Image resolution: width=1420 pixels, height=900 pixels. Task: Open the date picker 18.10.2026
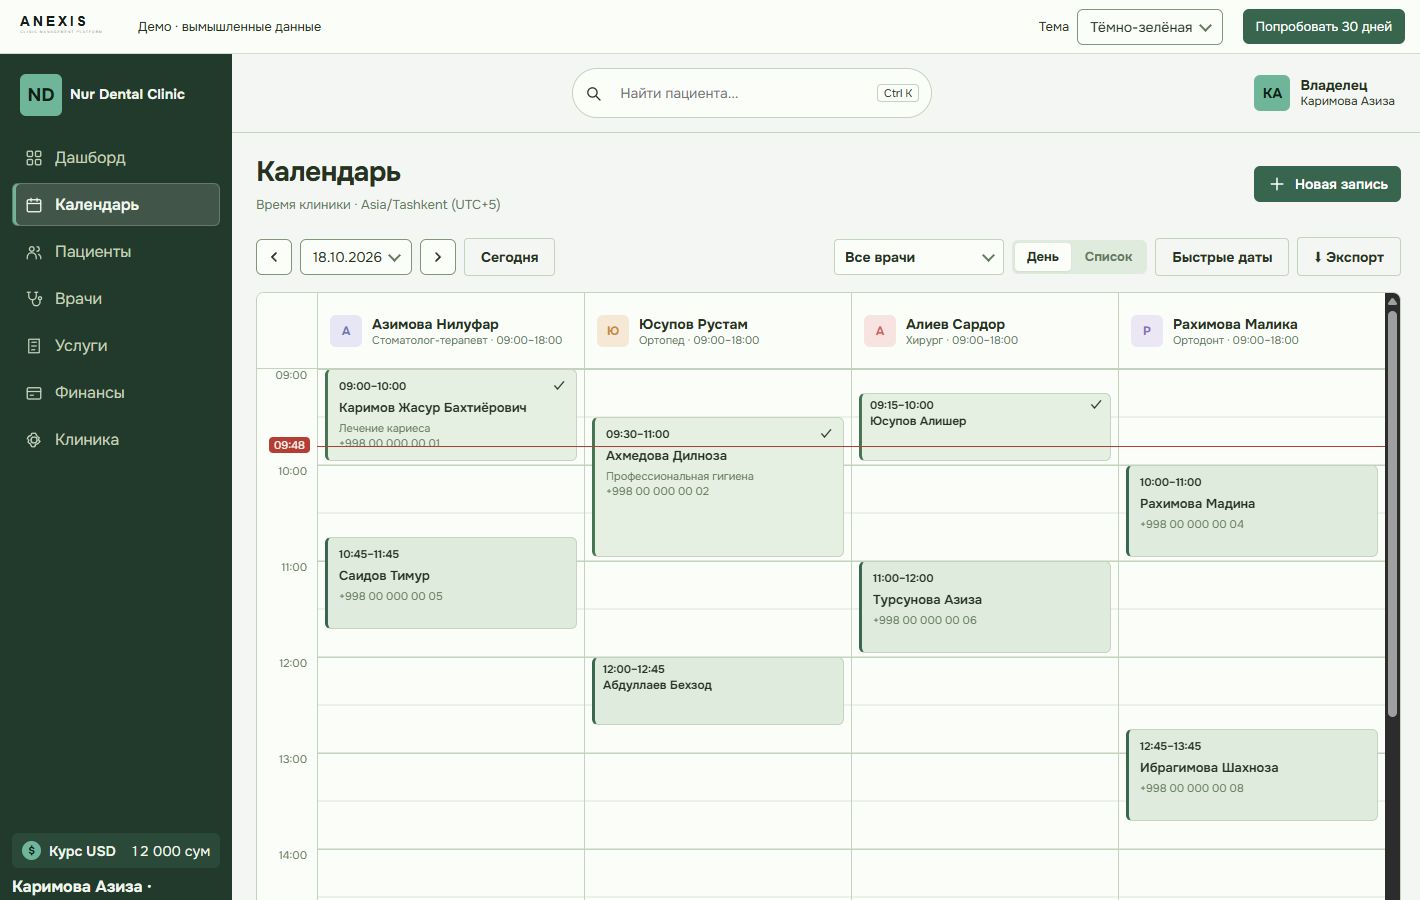click(356, 257)
